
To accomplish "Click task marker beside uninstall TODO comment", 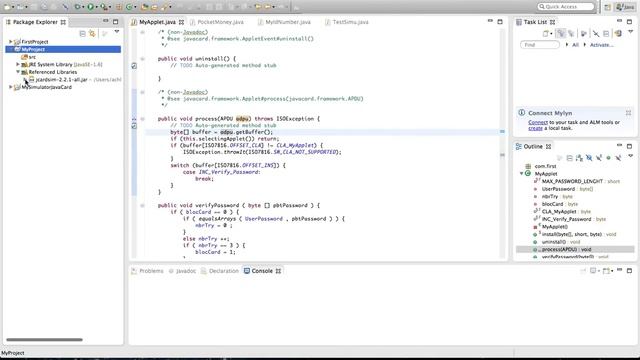I will 134,65.
